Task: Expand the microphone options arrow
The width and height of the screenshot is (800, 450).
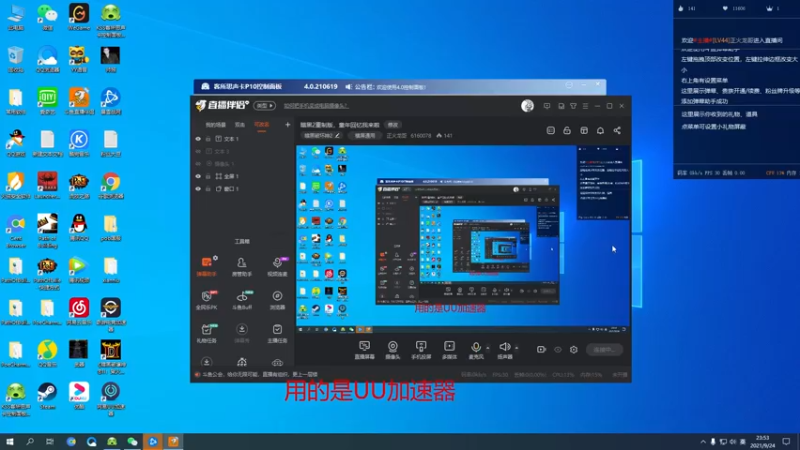Action: tap(488, 348)
